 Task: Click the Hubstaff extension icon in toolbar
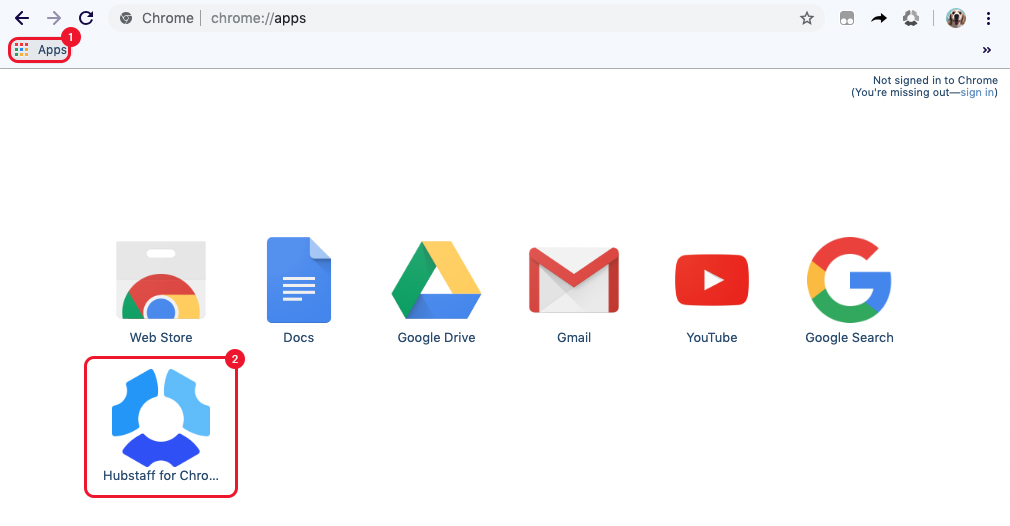coord(911,18)
